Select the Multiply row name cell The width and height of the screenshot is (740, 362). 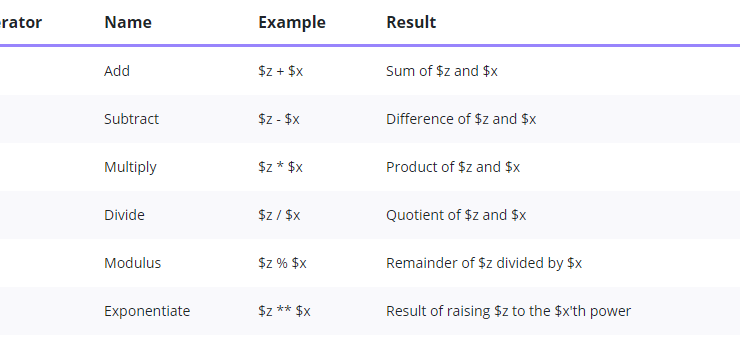[130, 167]
